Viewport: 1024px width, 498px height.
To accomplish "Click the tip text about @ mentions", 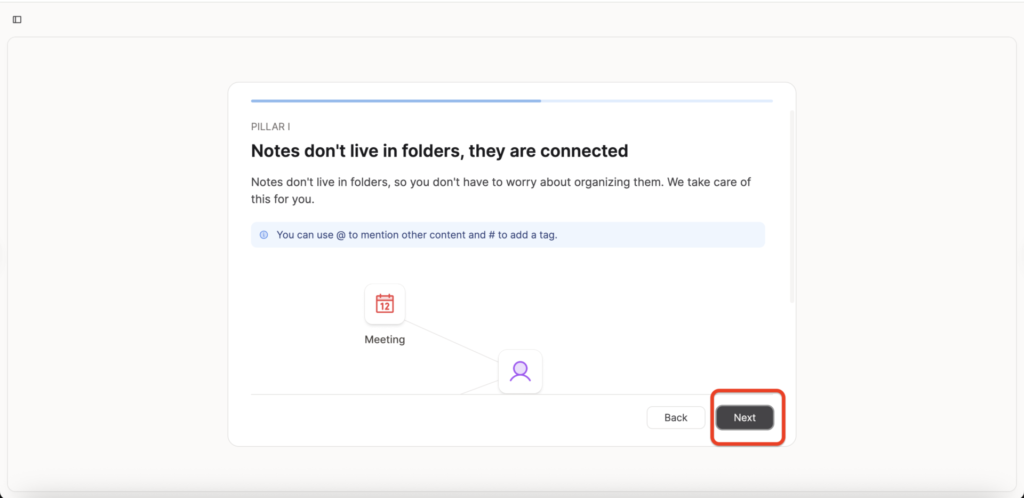I will click(416, 235).
